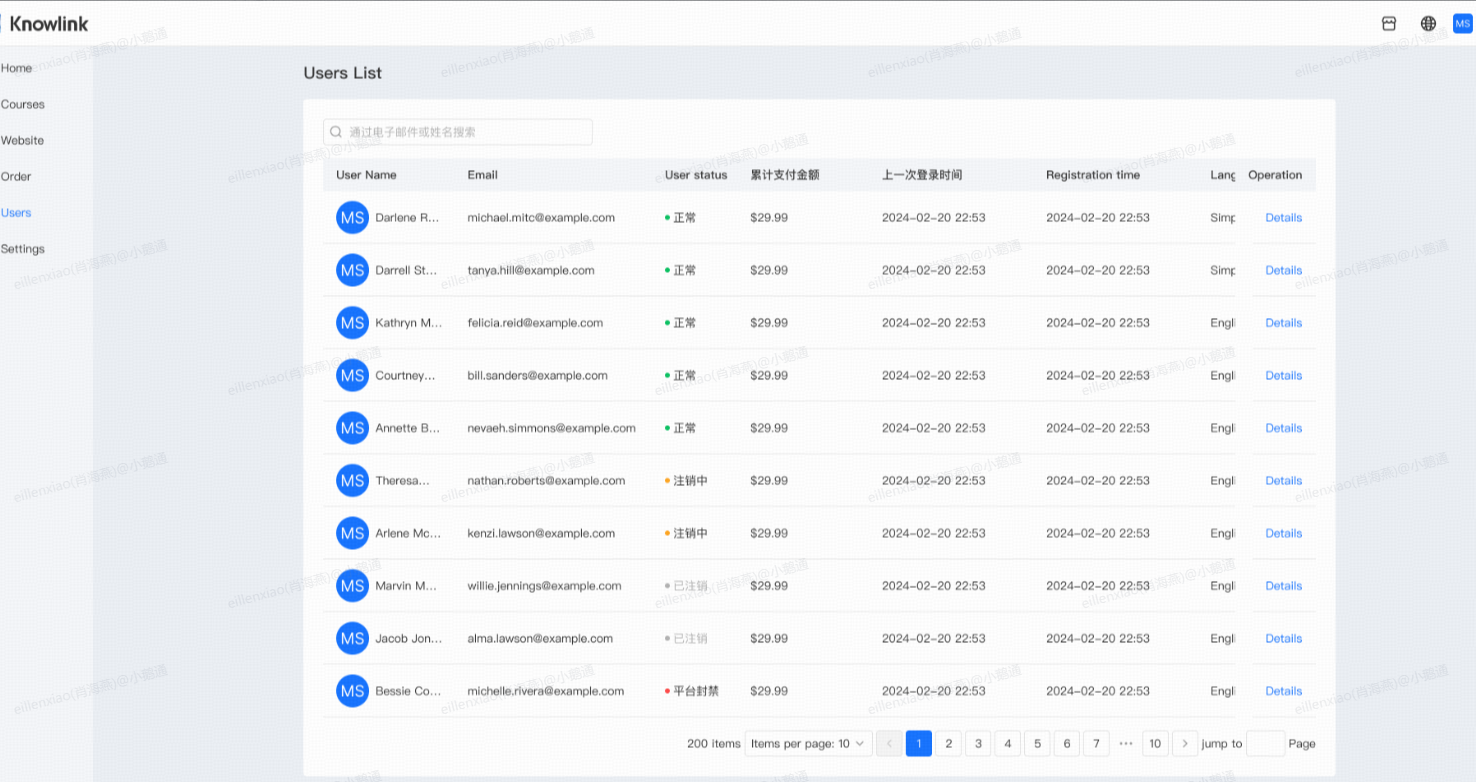Open Details for tanya.hill@example.com
Screen dimensions: 1476x782
pos(1283,270)
